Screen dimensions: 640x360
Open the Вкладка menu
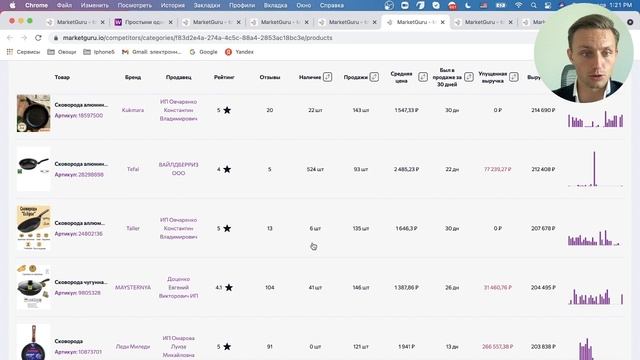275,5
